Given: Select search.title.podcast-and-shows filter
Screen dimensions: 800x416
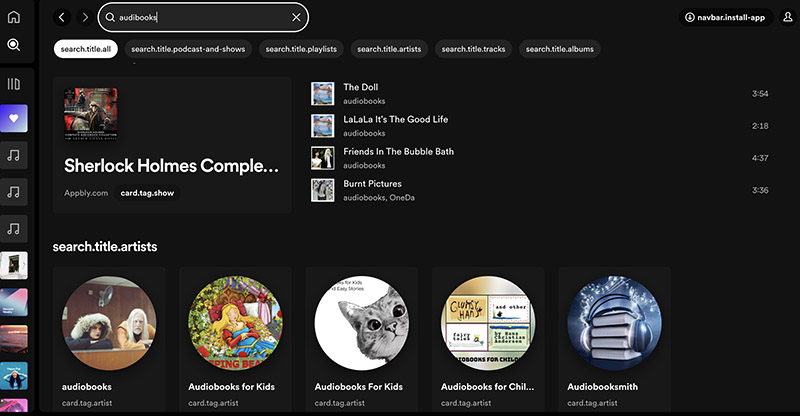Looking at the screenshot, I should (188, 49).
